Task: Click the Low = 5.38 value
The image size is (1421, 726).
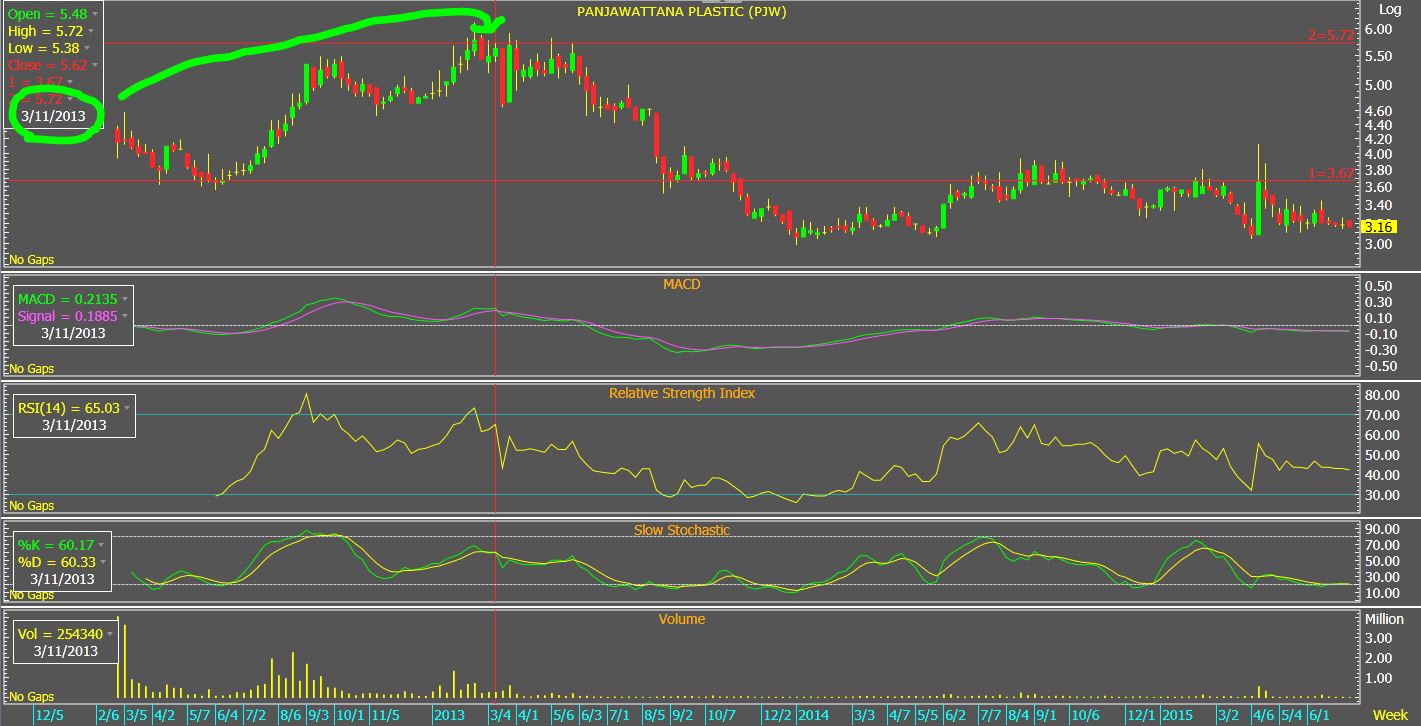Action: (44, 48)
